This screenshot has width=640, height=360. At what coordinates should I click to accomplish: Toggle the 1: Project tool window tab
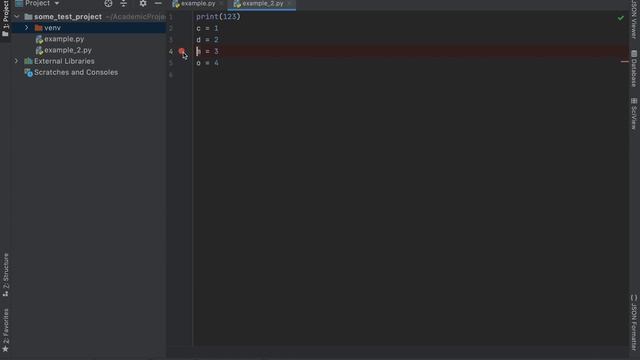pos(5,19)
